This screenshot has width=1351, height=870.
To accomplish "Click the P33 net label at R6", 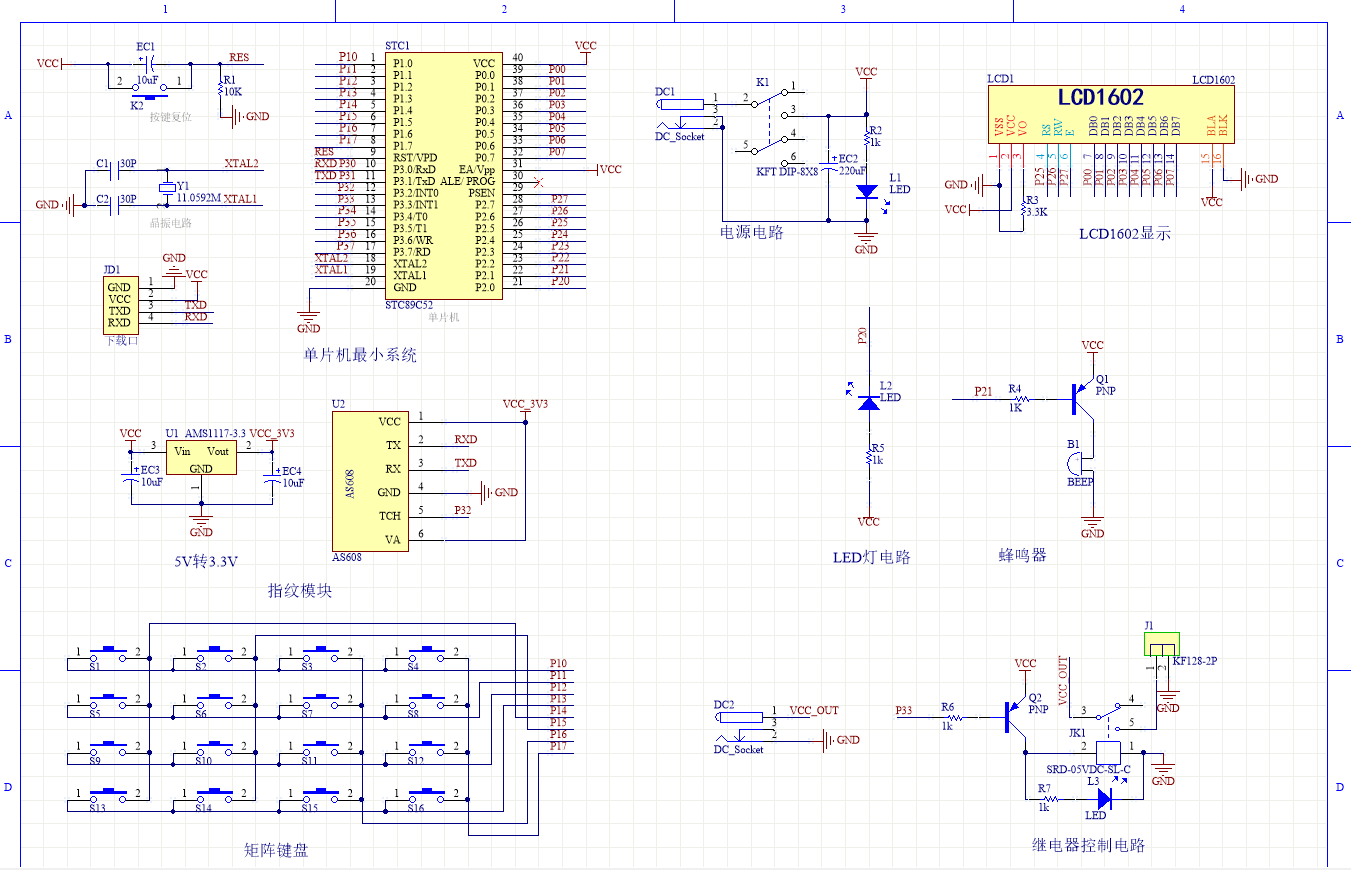I will pyautogui.click(x=904, y=711).
